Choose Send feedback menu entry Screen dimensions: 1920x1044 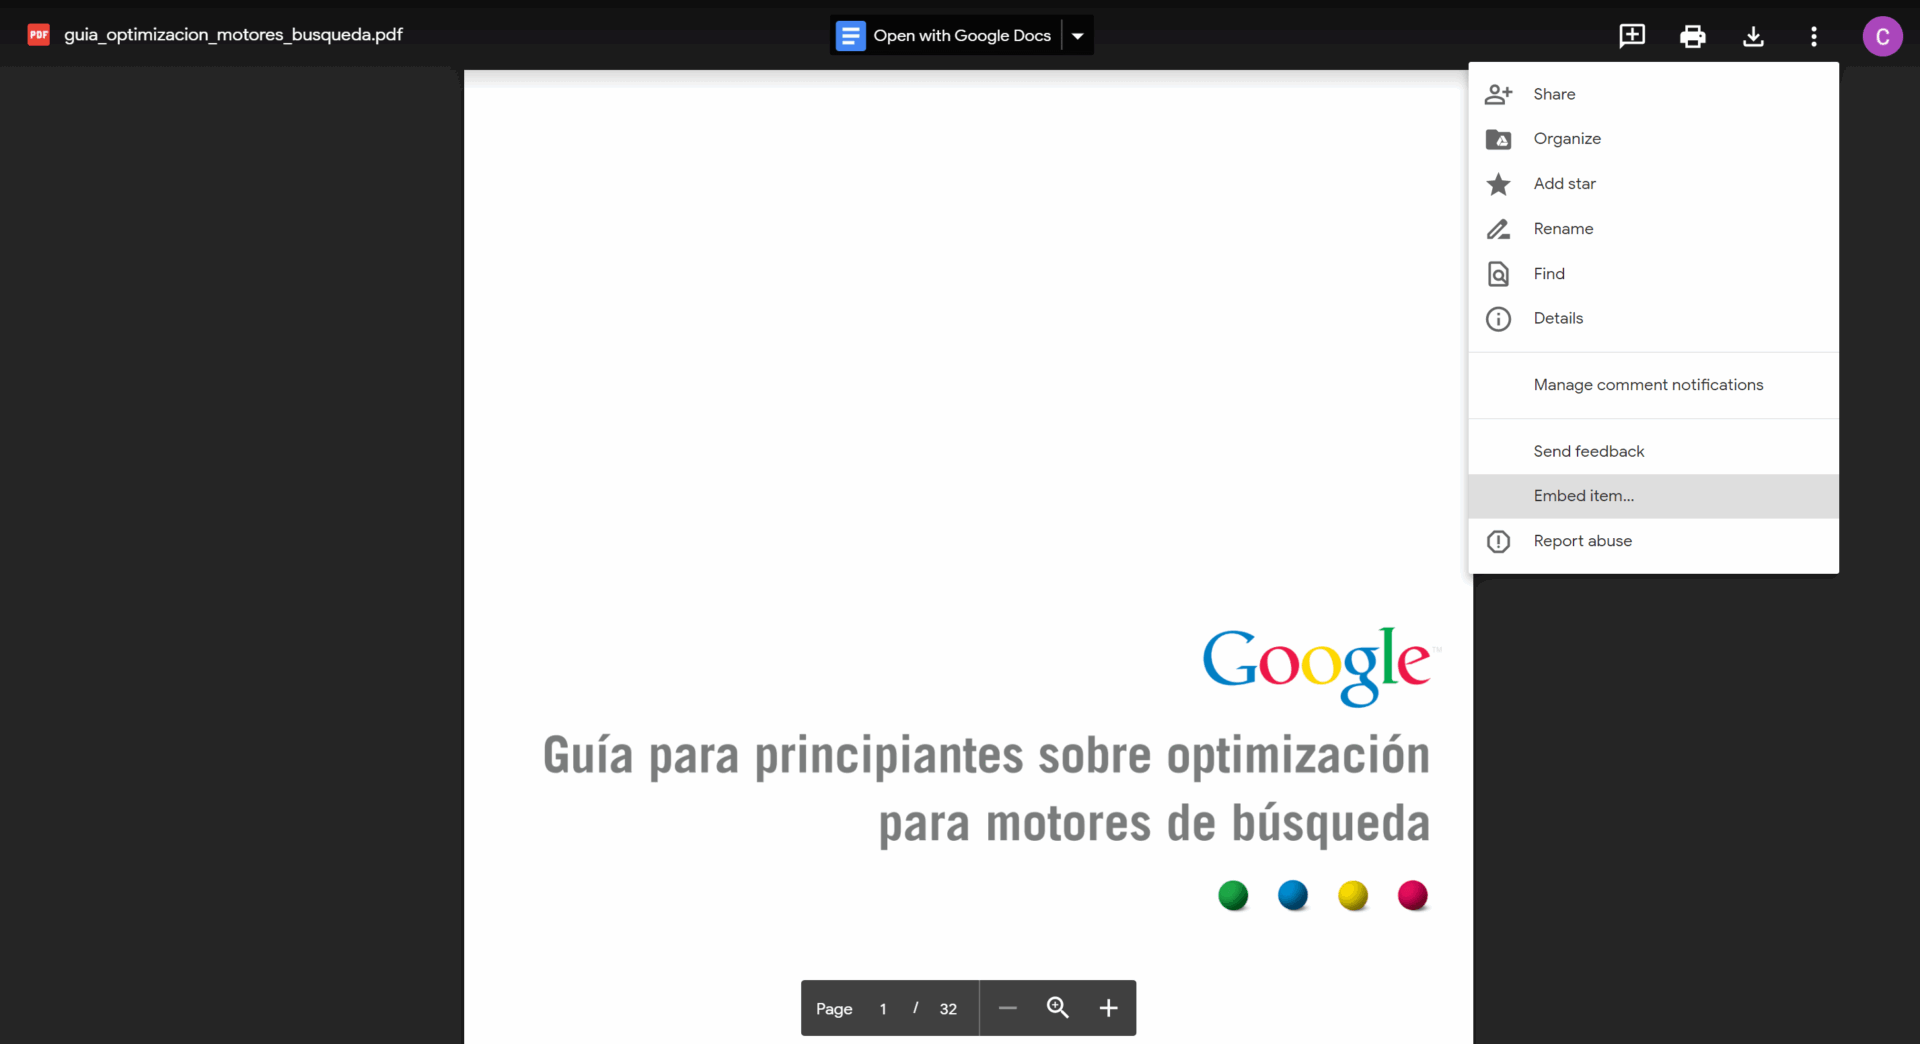1653,451
